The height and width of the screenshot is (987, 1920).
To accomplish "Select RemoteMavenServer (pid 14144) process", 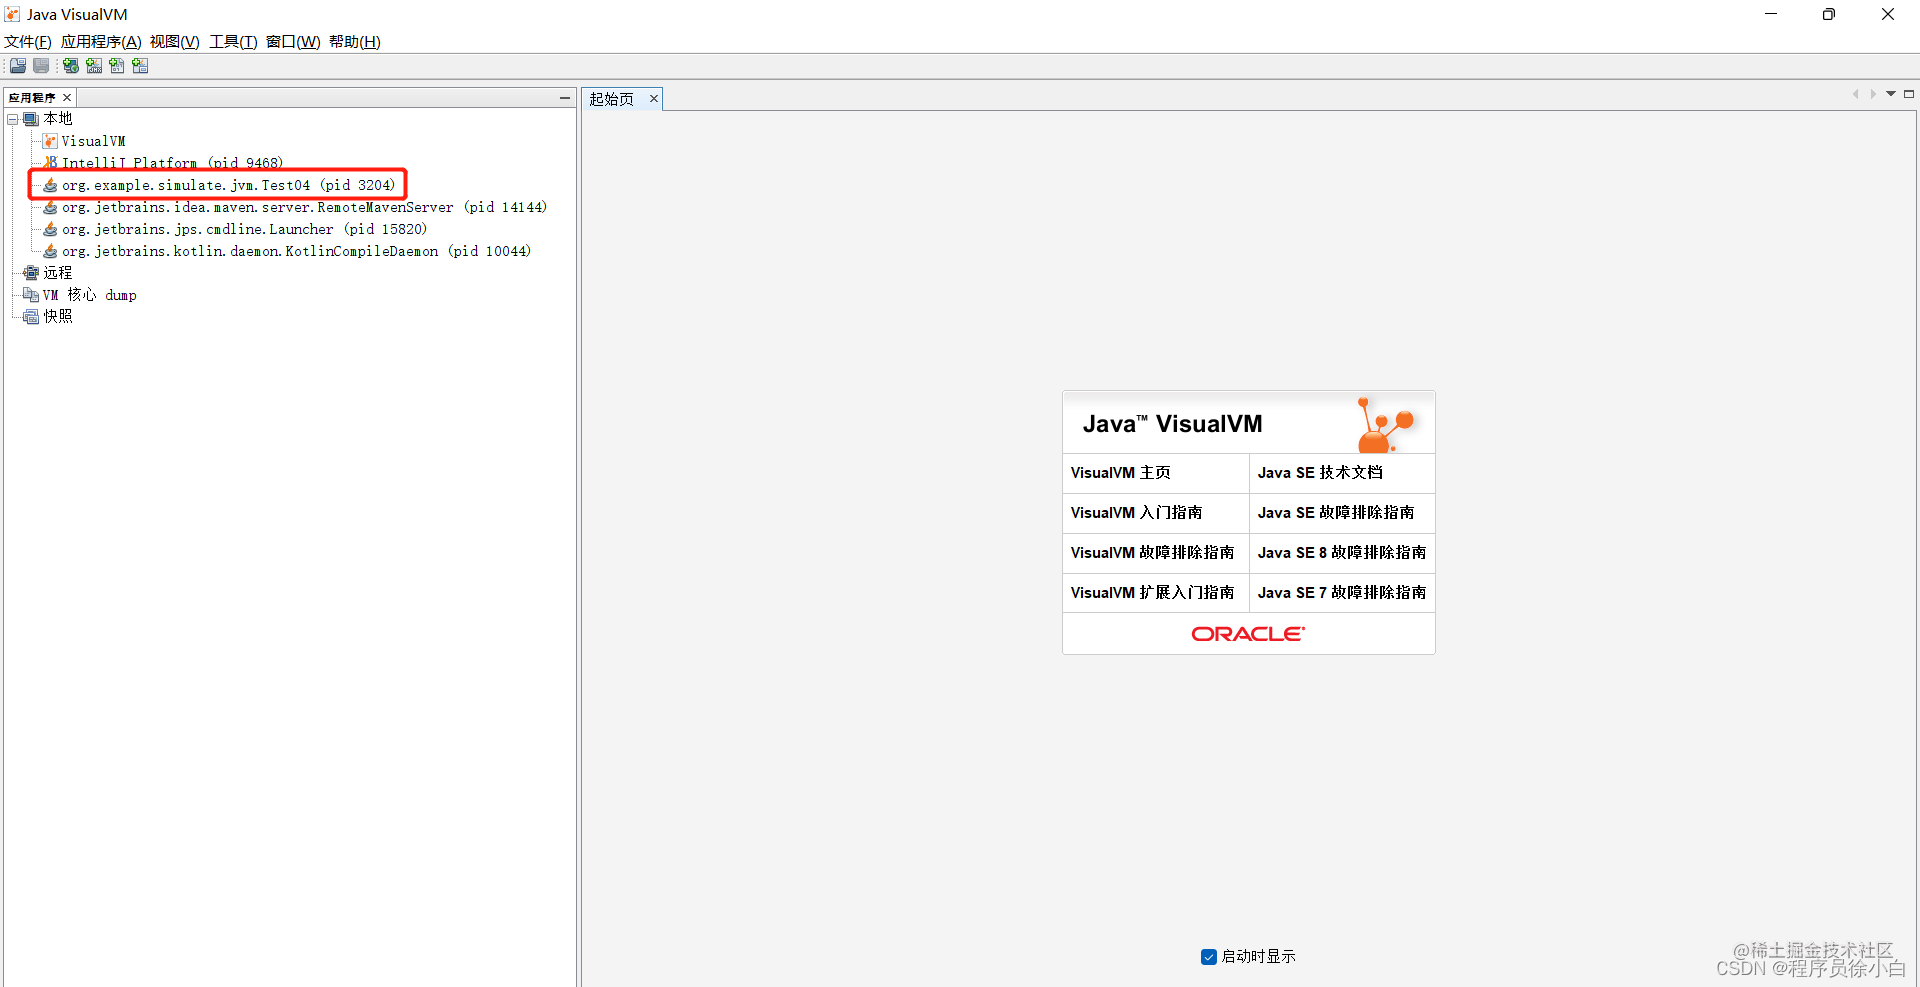I will click(305, 207).
